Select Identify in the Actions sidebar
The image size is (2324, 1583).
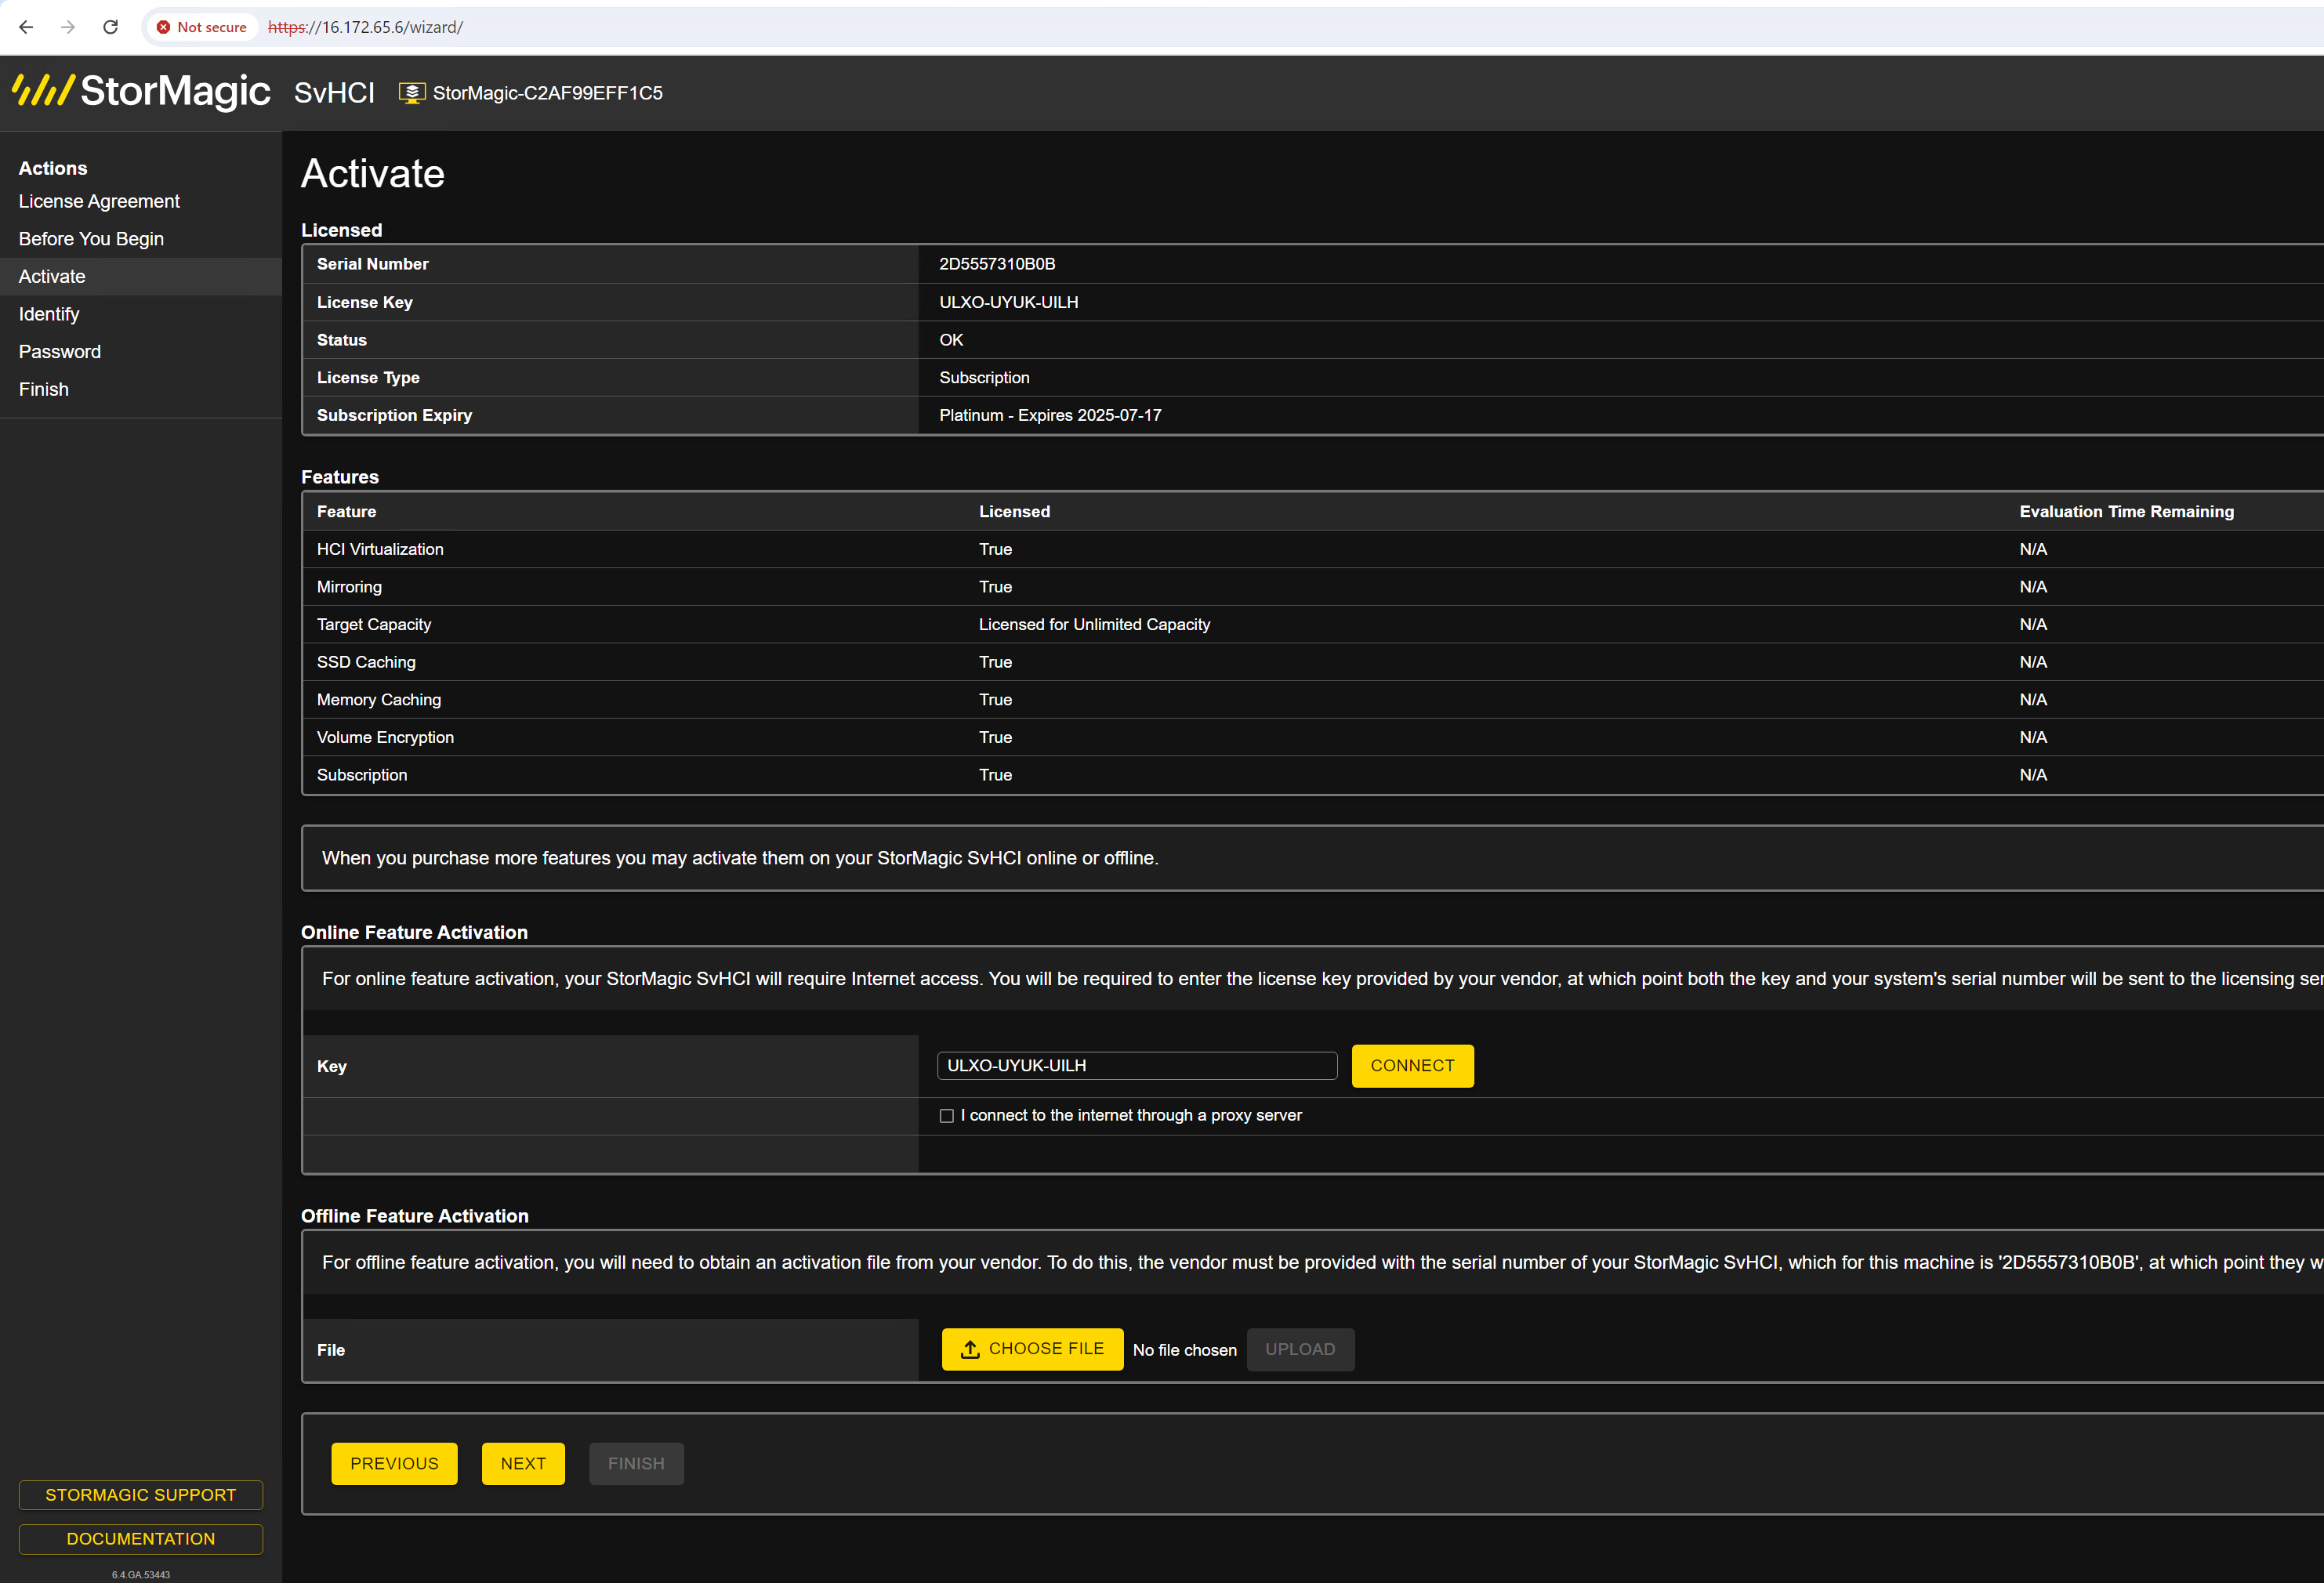tap(49, 314)
